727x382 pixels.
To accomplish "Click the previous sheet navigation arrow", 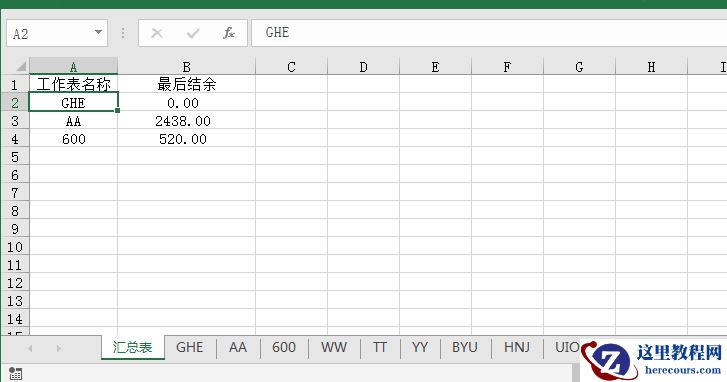I will tap(30, 348).
